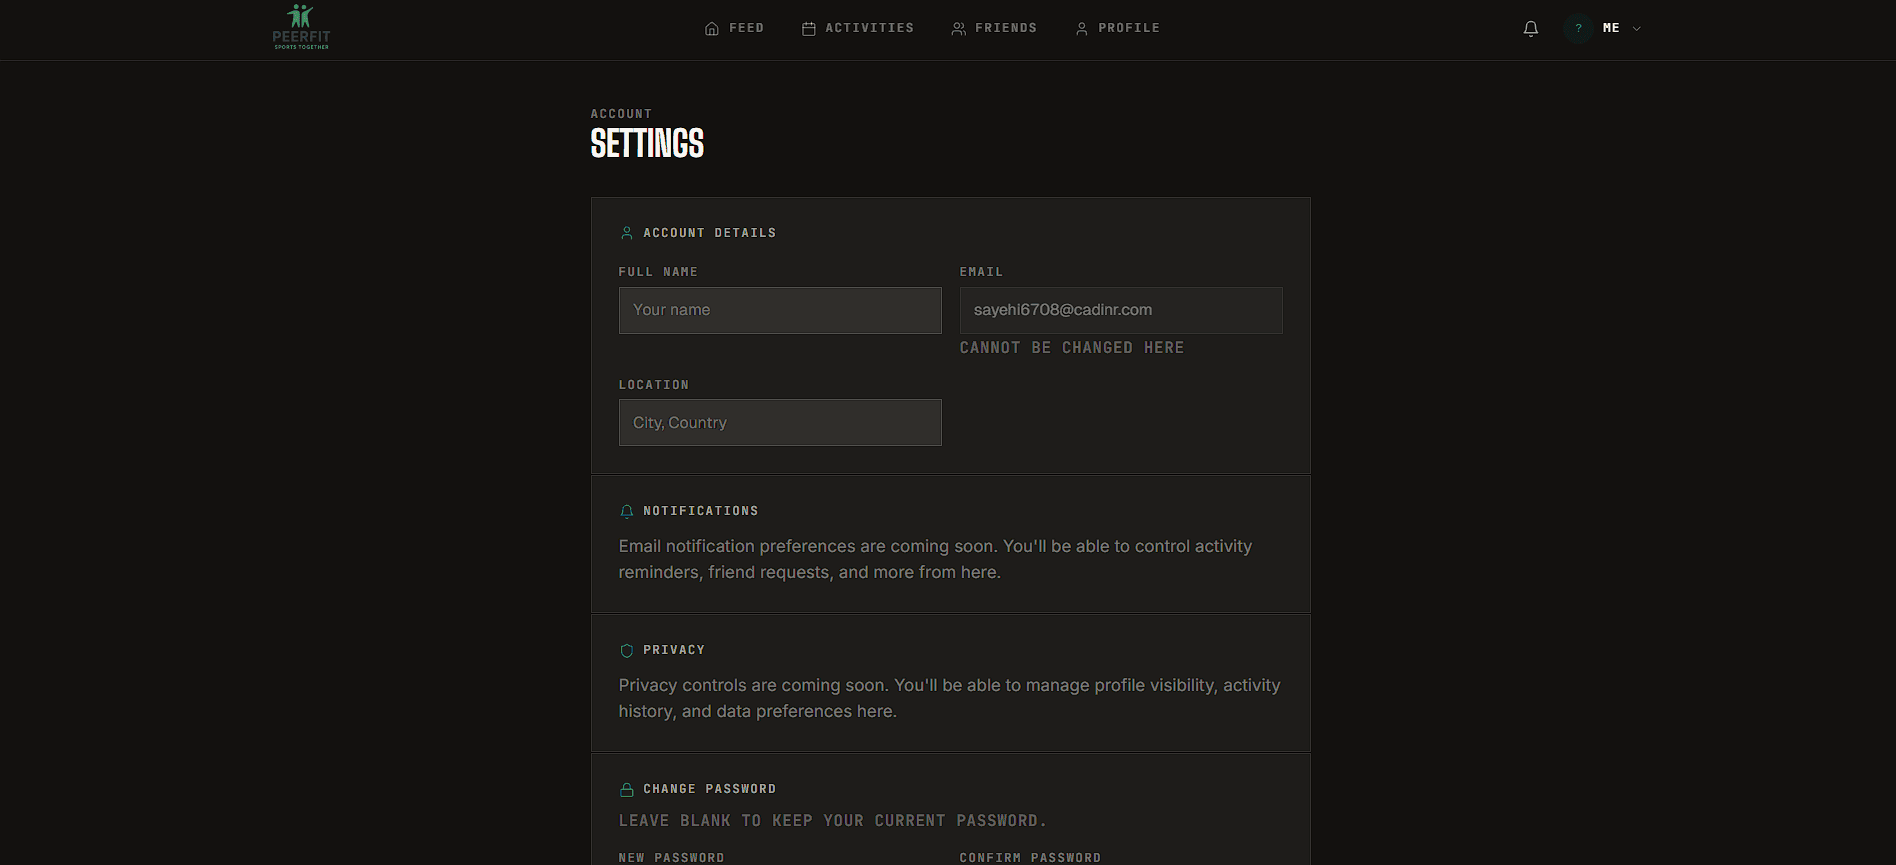Click the calendar icon beside Activities
The image size is (1896, 865).
[x=809, y=29]
